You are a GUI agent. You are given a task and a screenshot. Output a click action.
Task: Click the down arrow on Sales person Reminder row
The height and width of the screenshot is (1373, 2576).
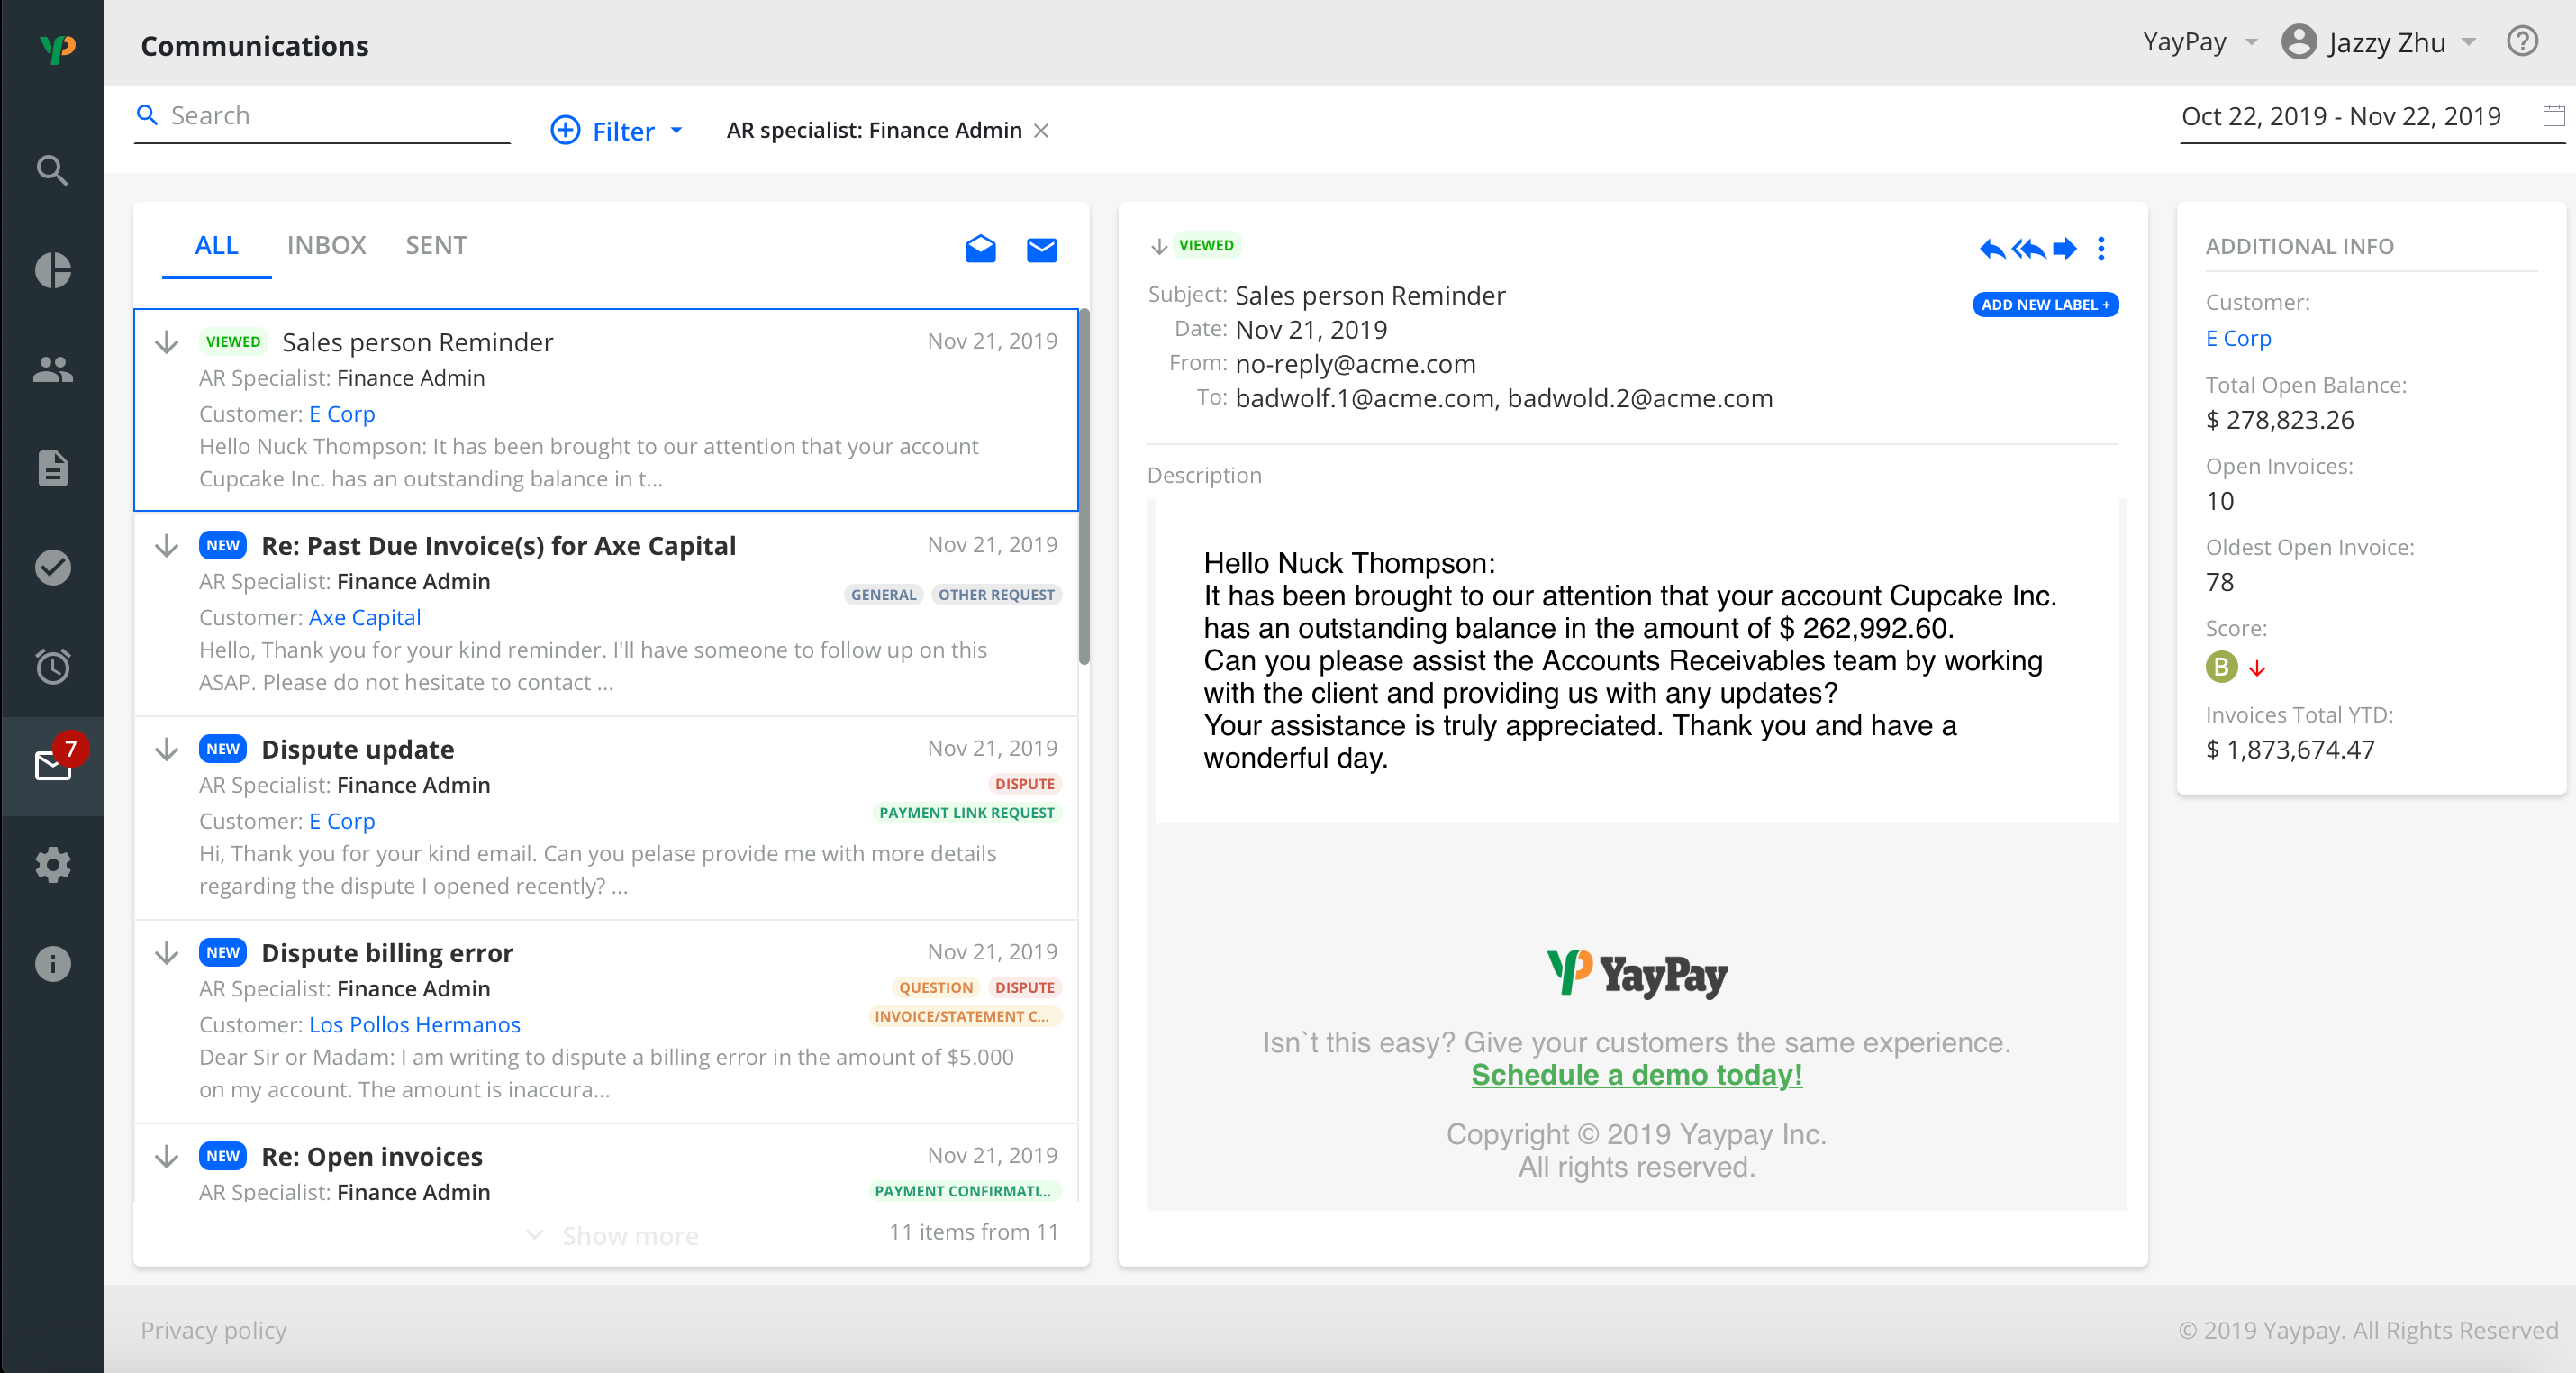point(167,343)
